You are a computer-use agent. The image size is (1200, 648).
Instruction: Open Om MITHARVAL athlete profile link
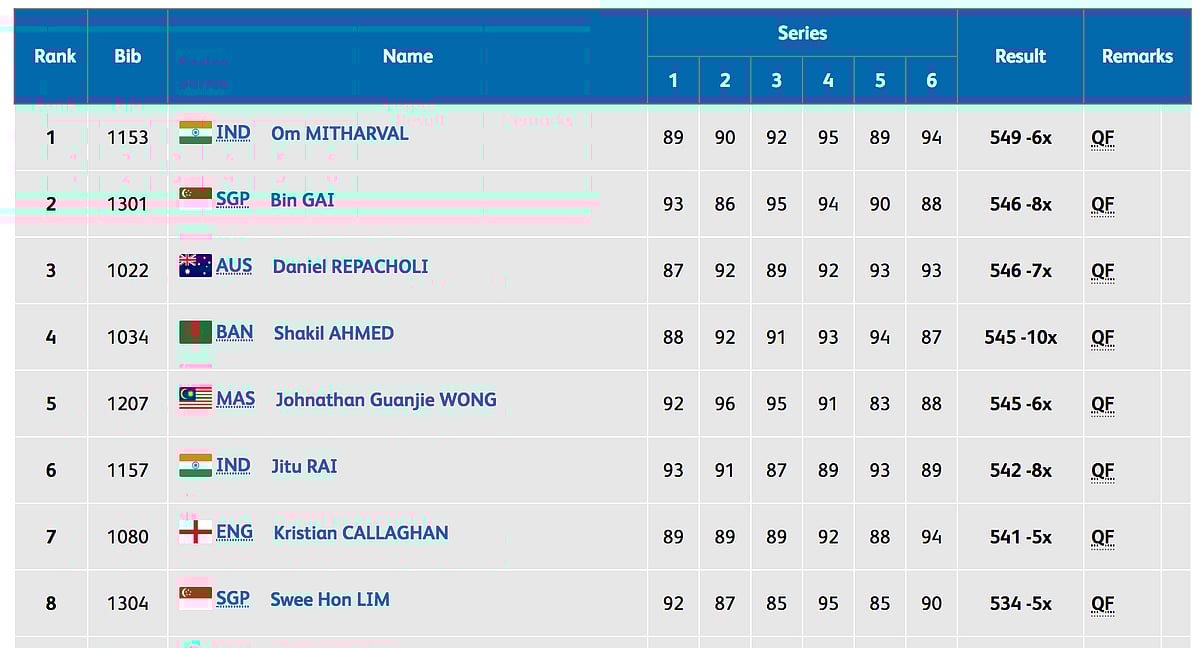click(339, 133)
